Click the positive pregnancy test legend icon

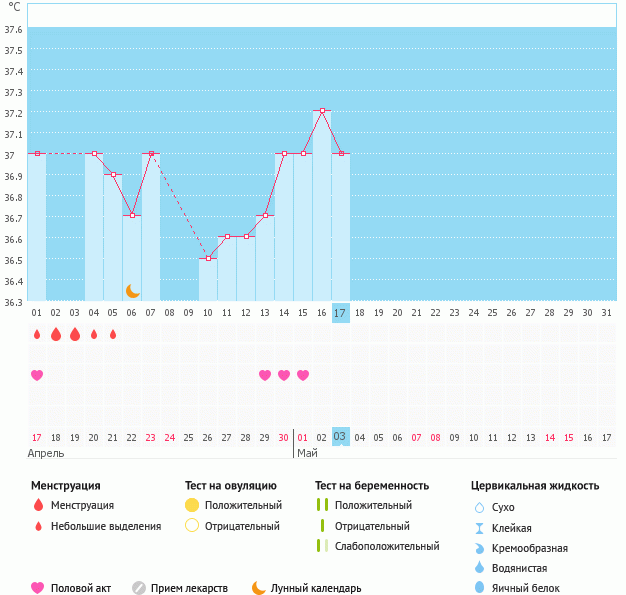(x=322, y=505)
